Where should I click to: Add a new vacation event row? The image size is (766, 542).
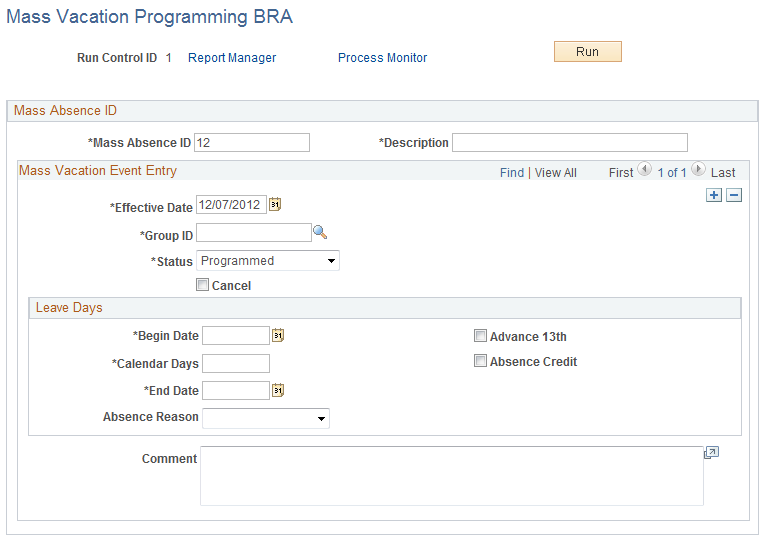(714, 195)
